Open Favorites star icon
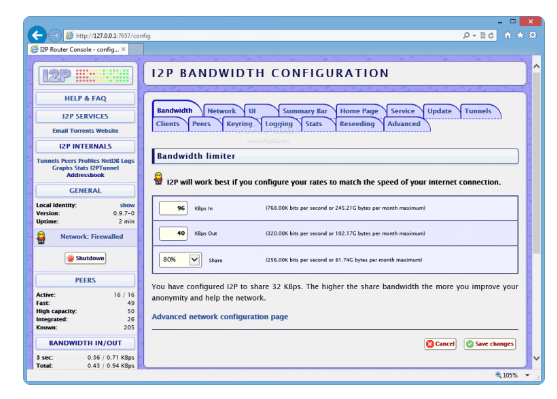The height and width of the screenshot is (399, 557). pos(520,35)
